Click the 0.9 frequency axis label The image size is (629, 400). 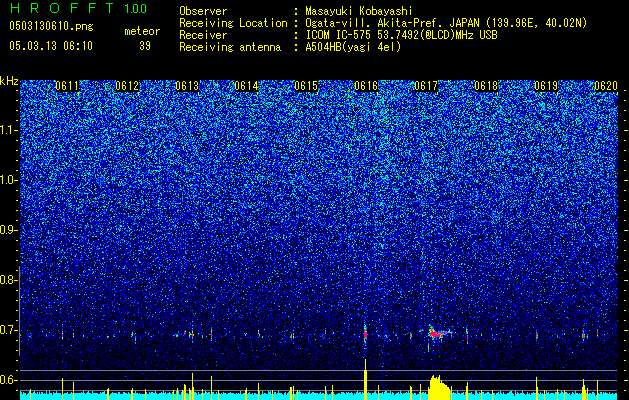[x=8, y=230]
